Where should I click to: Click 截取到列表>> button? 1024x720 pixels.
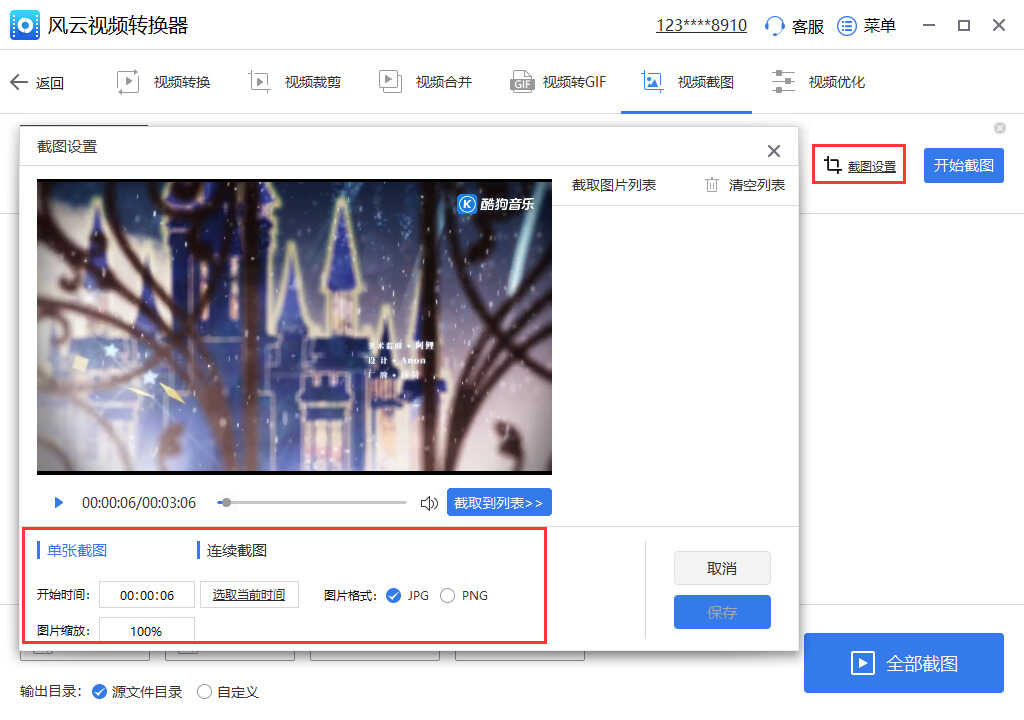[x=499, y=502]
